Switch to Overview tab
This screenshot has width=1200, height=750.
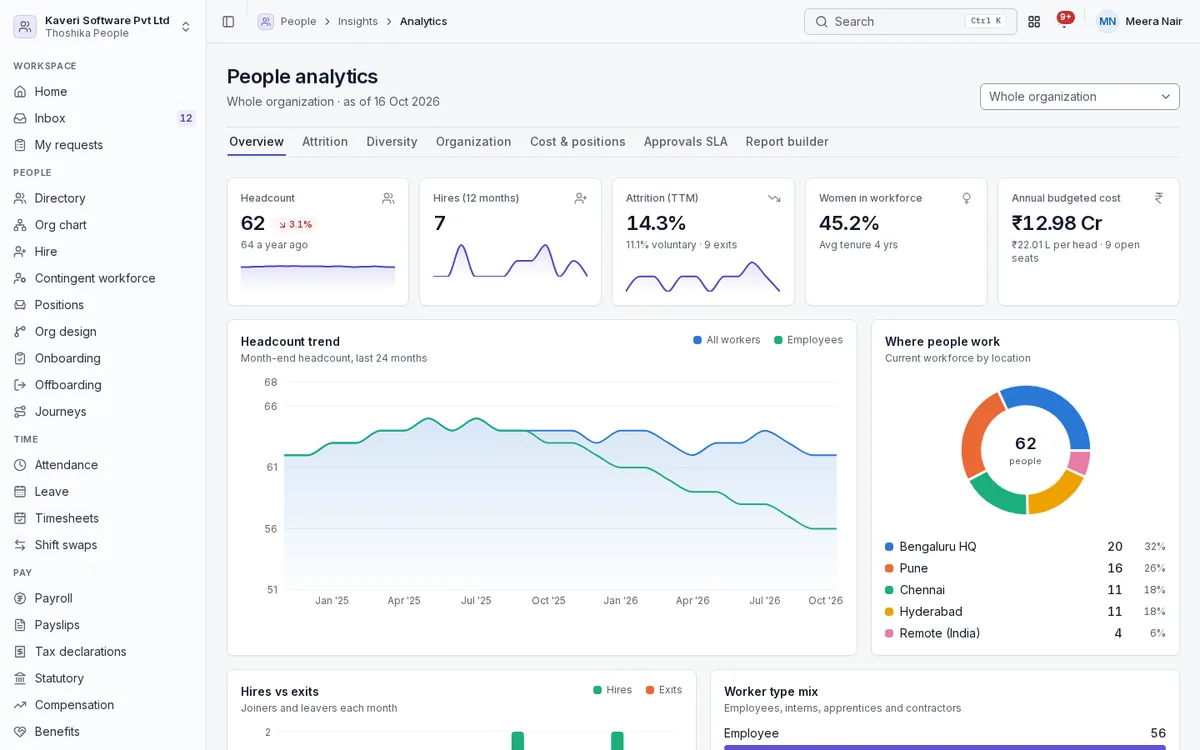tap(256, 142)
